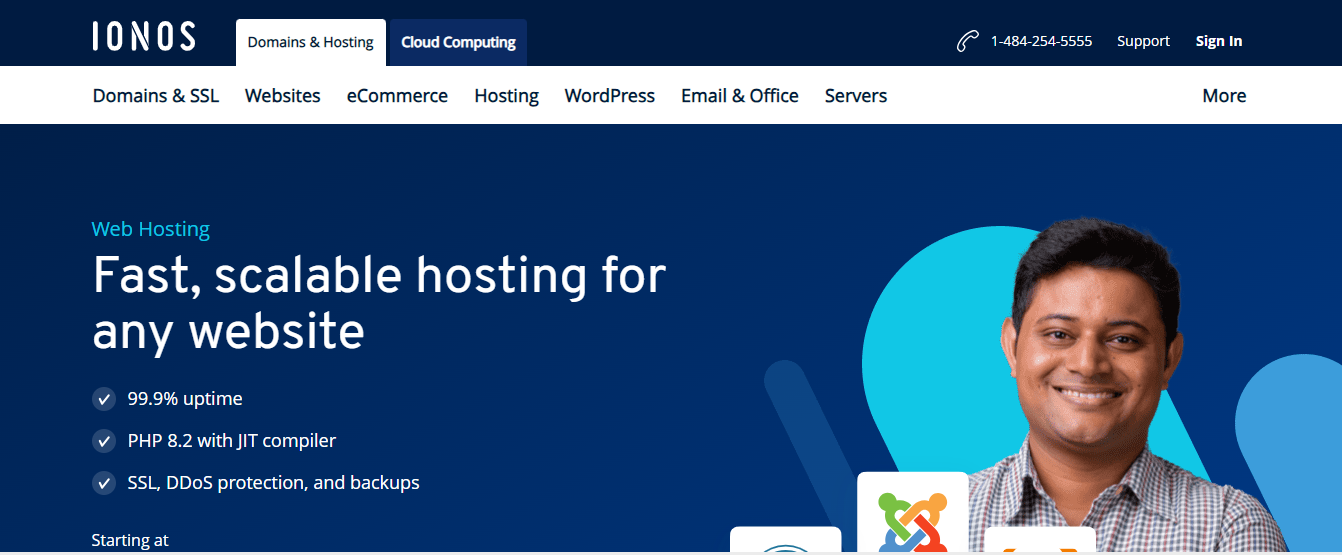Expand the Email & Office menu
Screen dimensions: 1342x555
pyautogui.click(x=739, y=96)
